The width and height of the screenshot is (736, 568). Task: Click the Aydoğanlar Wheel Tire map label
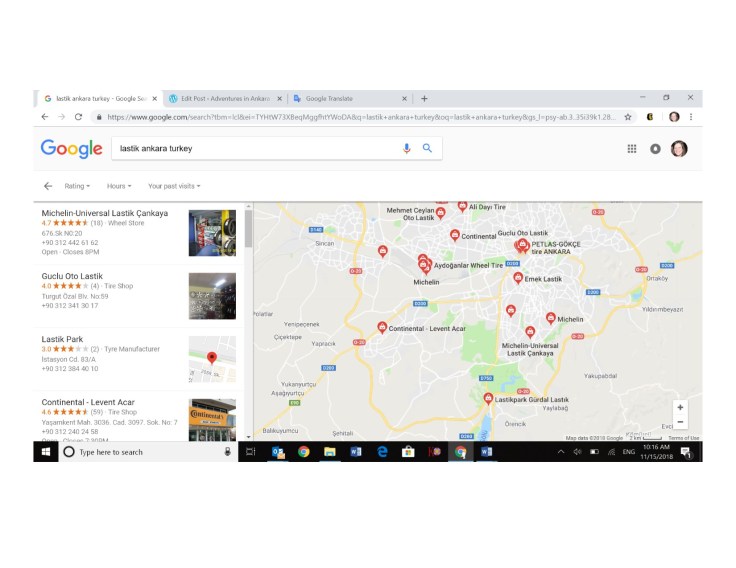pyautogui.click(x=468, y=266)
